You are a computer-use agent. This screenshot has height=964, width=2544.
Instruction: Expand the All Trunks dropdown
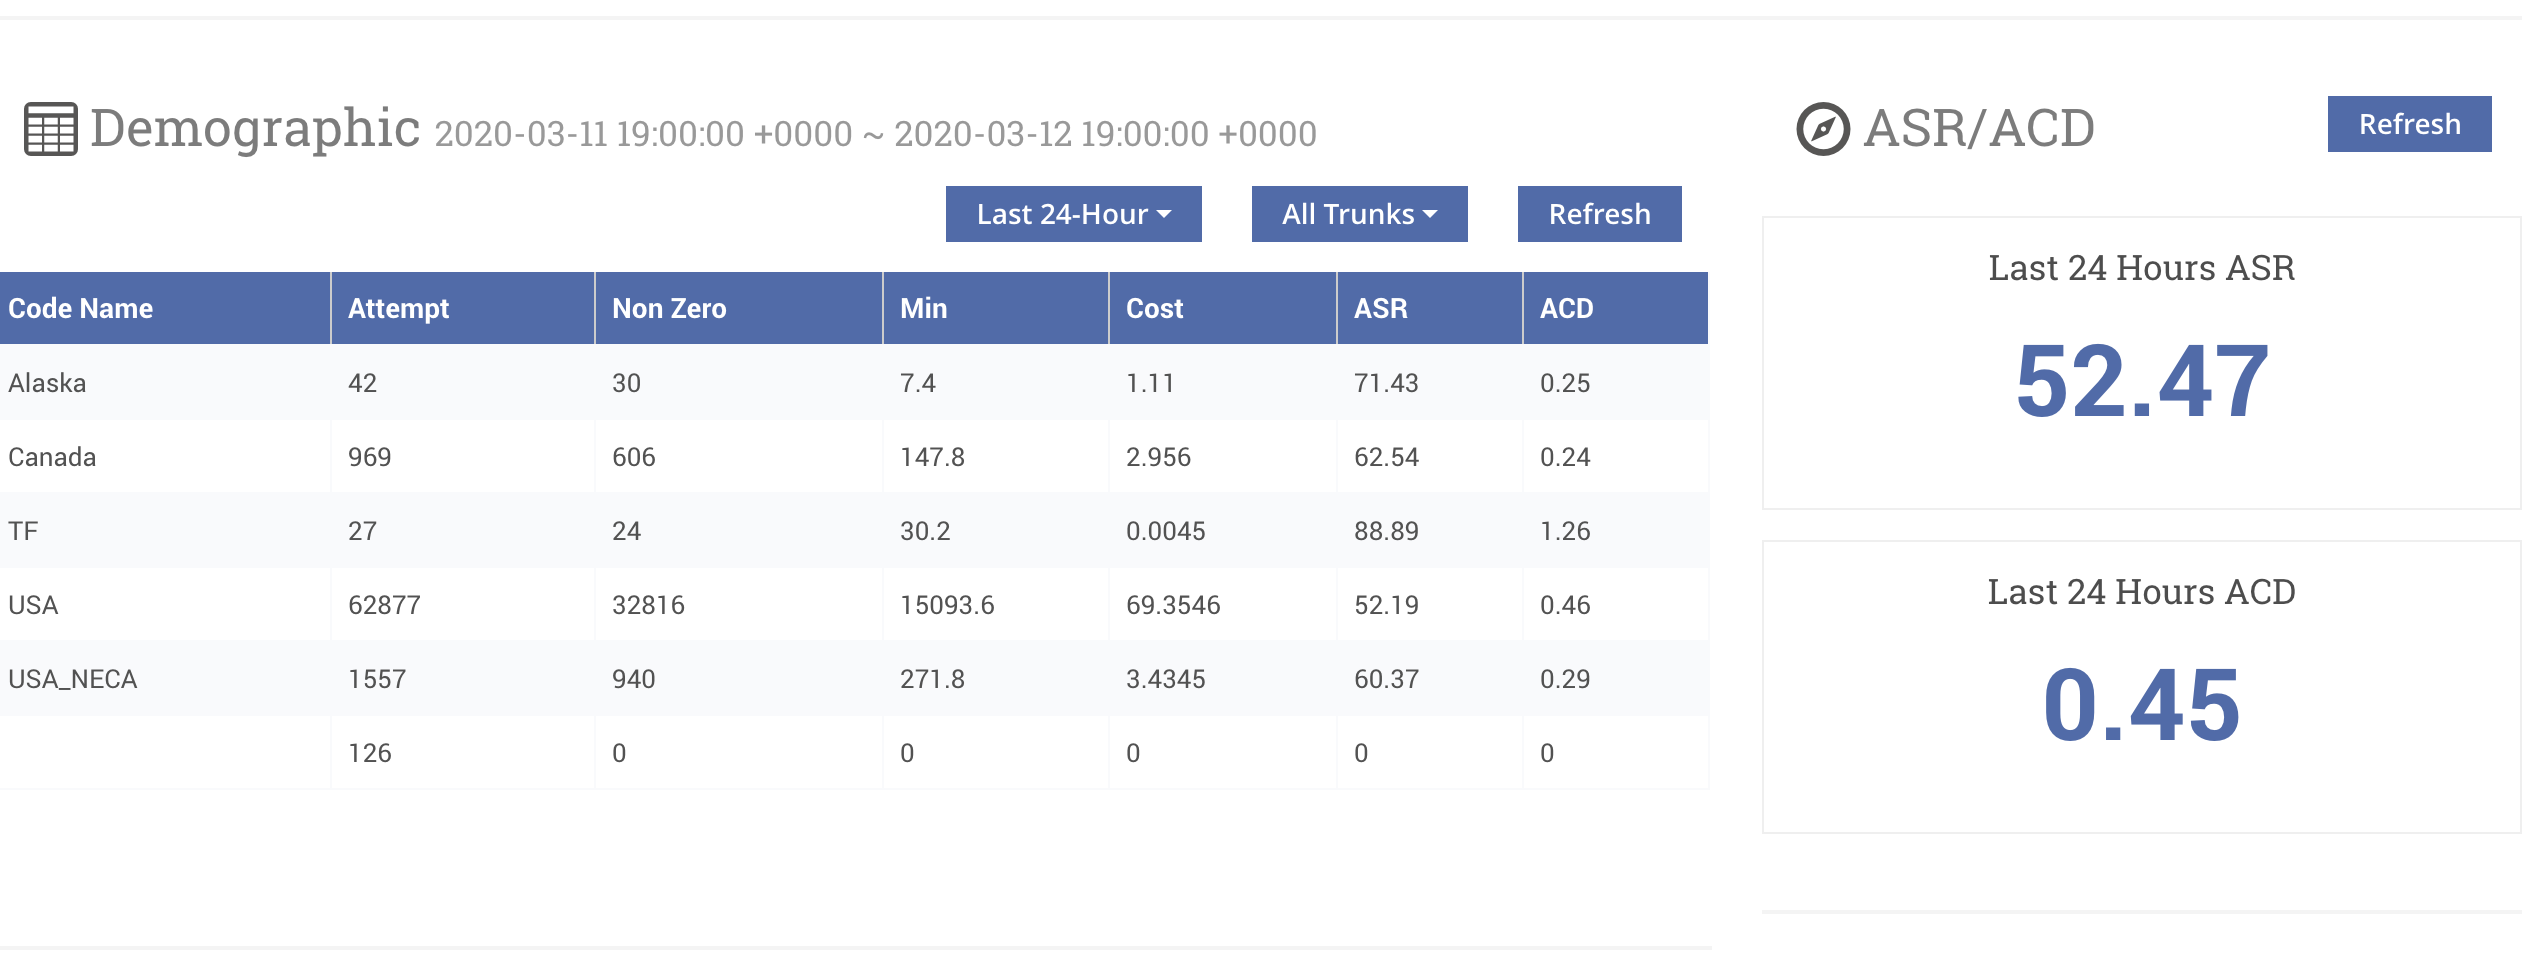(1359, 214)
